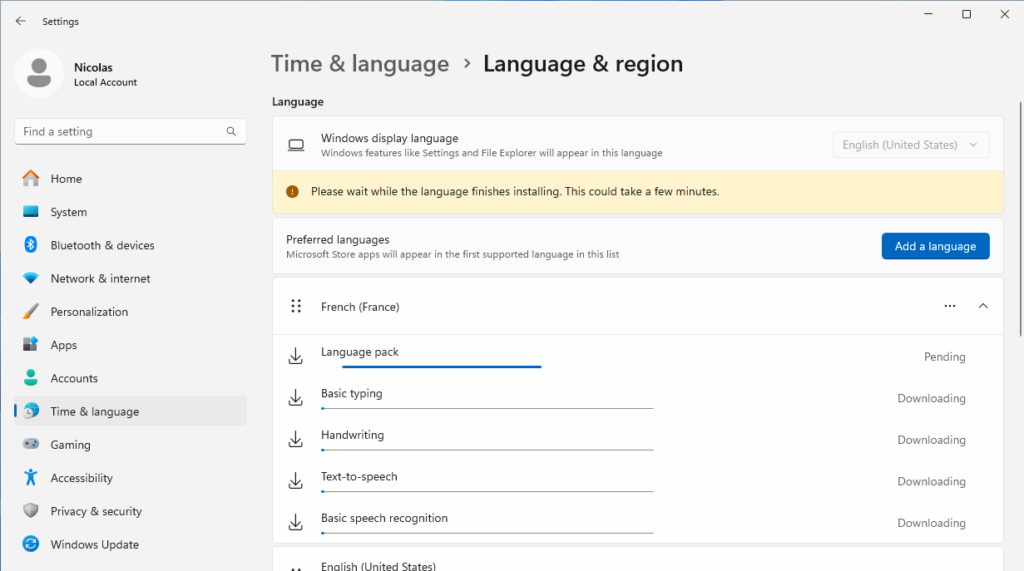Open System settings
The width and height of the screenshot is (1024, 571).
pos(131,212)
